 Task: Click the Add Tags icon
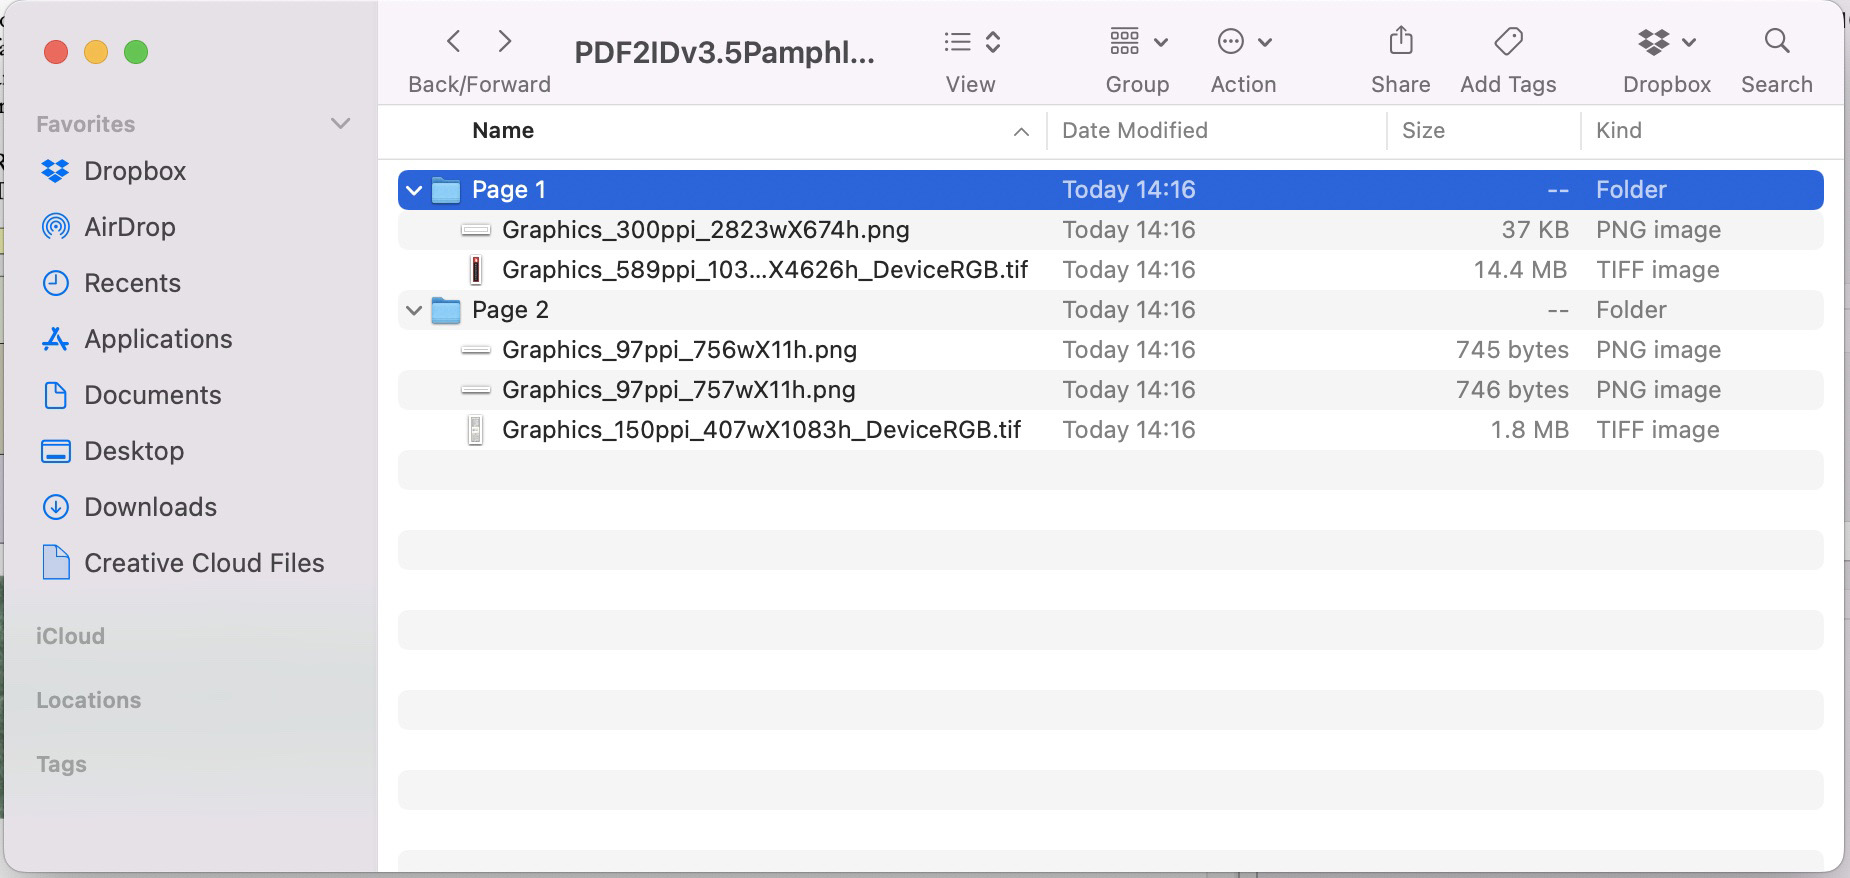(x=1508, y=41)
